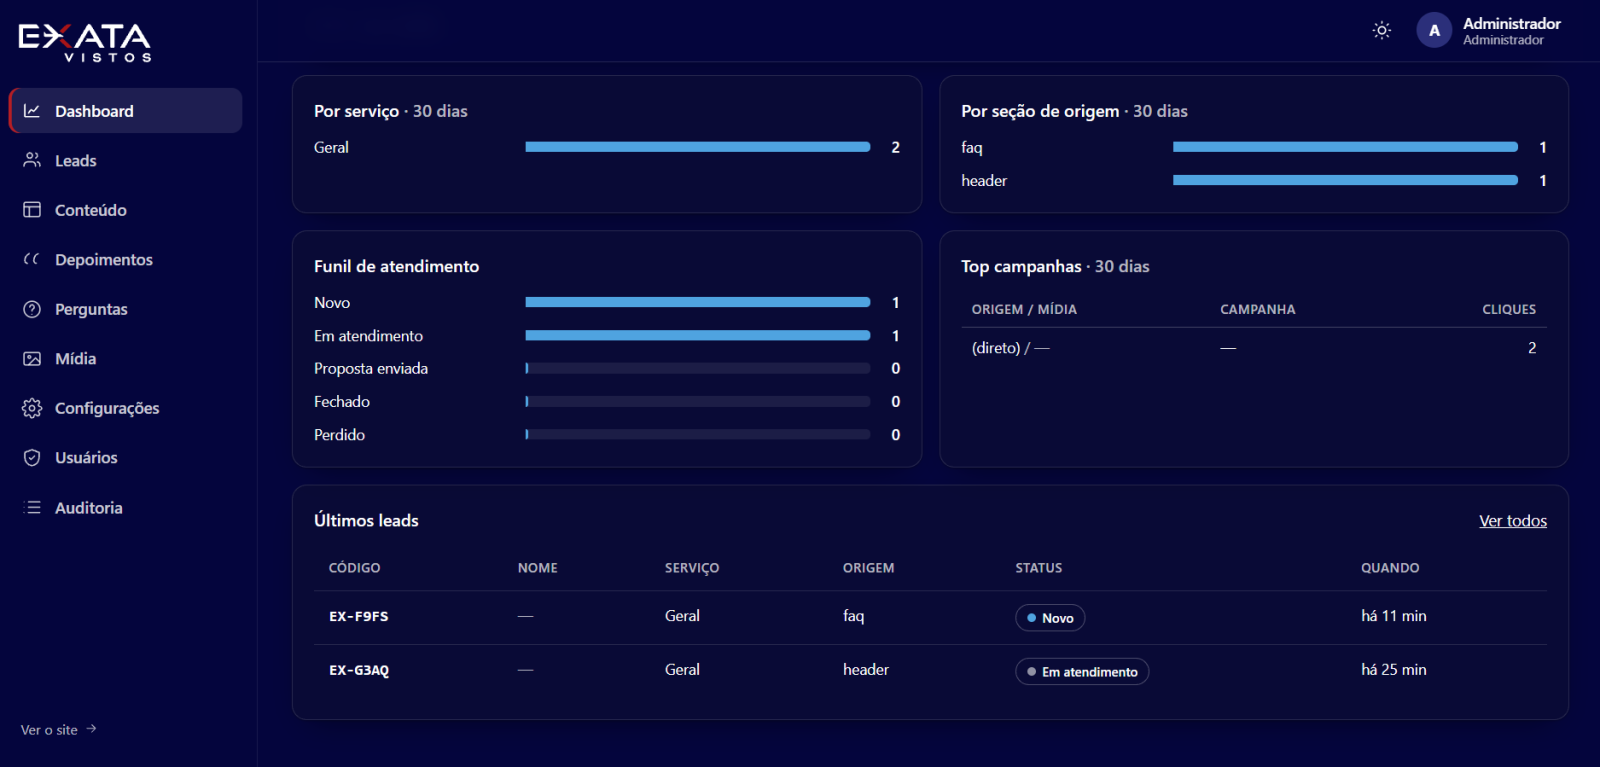This screenshot has height=767, width=1600.
Task: Open the Leads menu item
Action: (126, 160)
